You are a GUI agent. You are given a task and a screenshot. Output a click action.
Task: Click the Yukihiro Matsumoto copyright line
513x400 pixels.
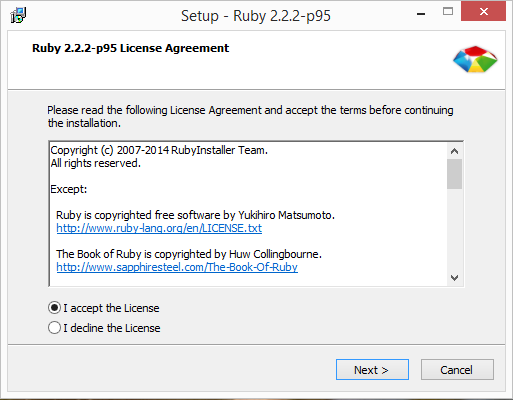tap(195, 215)
